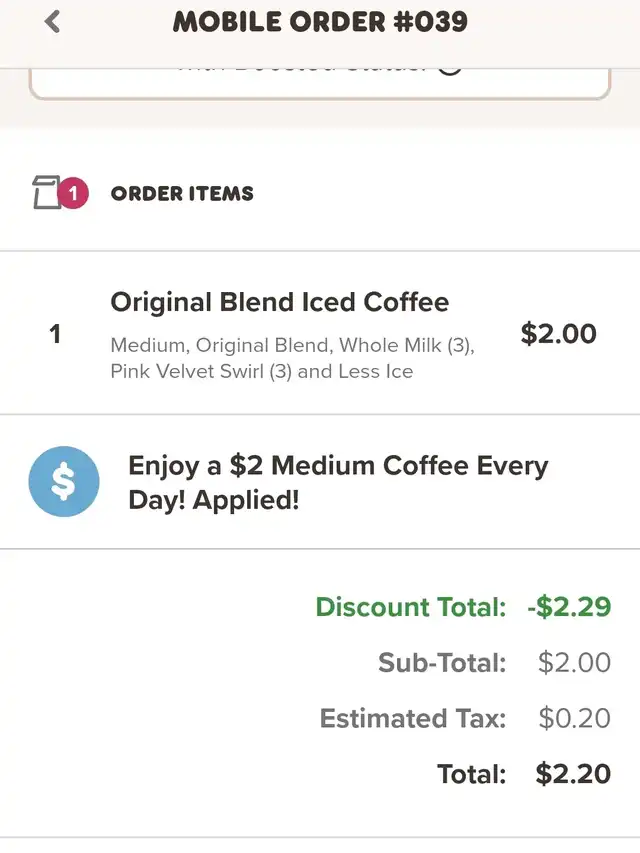View the Whole Milk and Pink Velvet Swirl customizations
640x853 pixels.
tap(292, 358)
